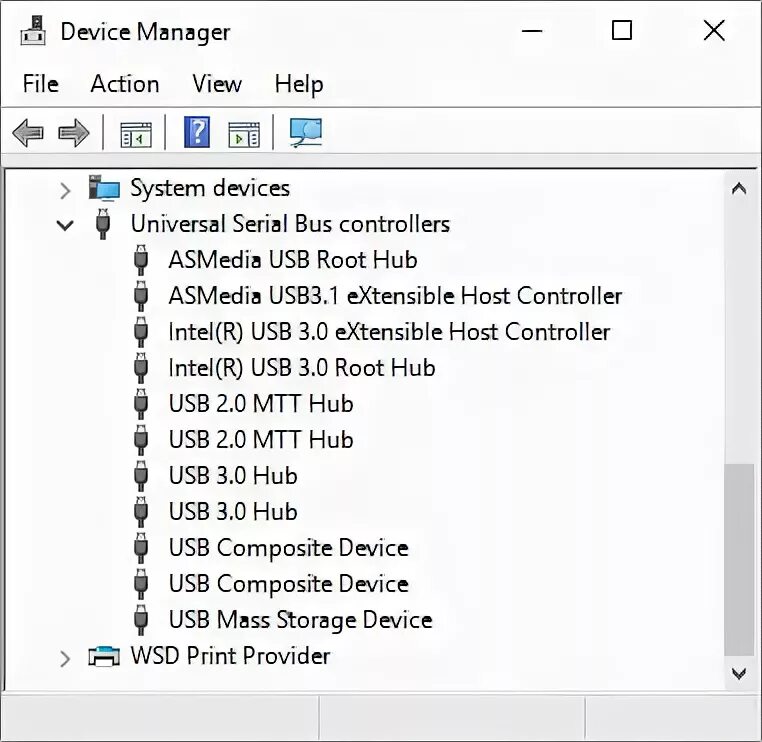762x742 pixels.
Task: Open the File menu
Action: pyautogui.click(x=41, y=84)
